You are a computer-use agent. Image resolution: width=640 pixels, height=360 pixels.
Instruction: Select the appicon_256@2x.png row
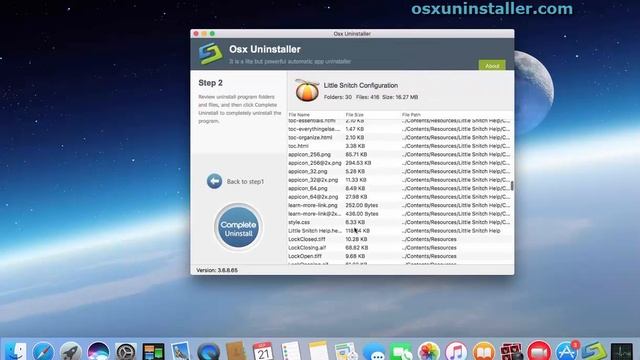pos(400,163)
